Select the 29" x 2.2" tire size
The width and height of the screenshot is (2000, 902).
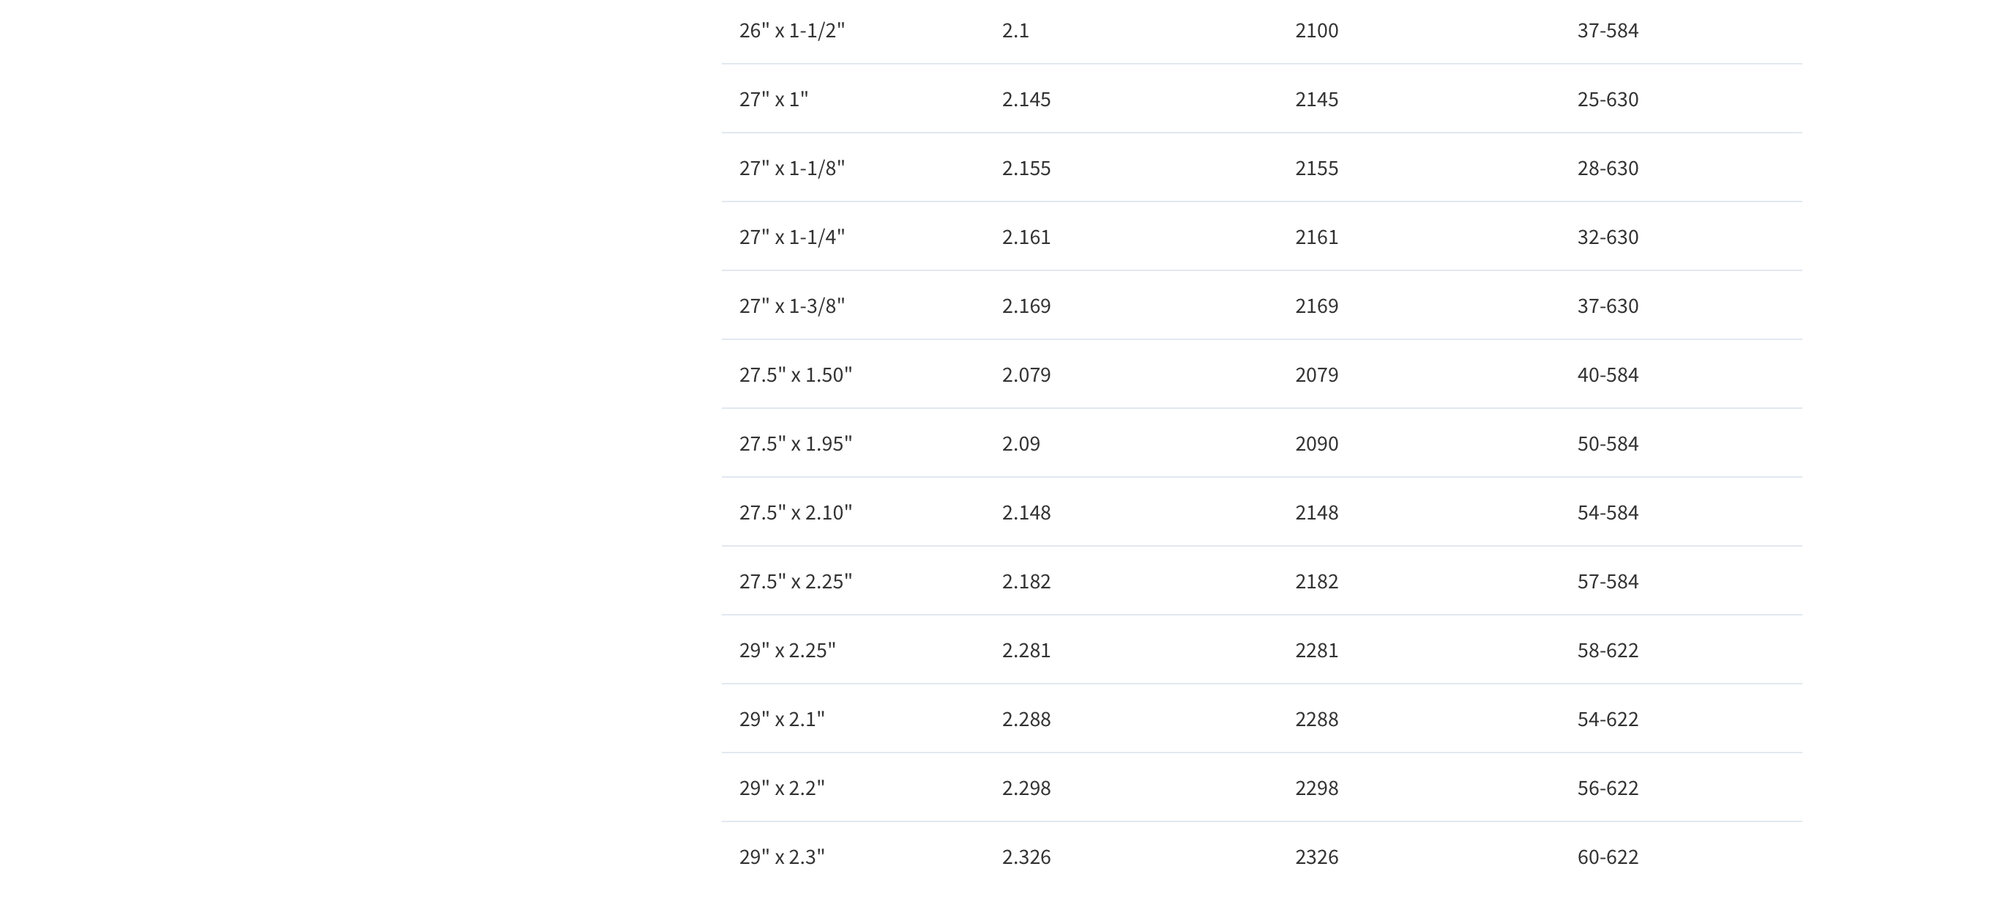782,789
